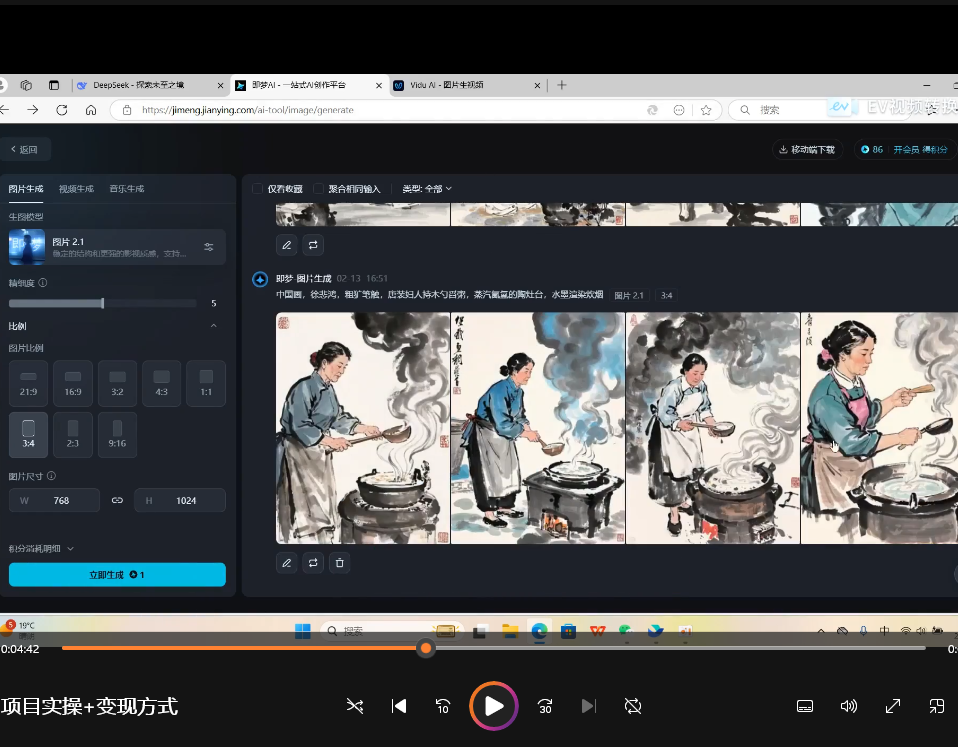Skip to previous track in player
The height and width of the screenshot is (747, 958).
(x=399, y=707)
